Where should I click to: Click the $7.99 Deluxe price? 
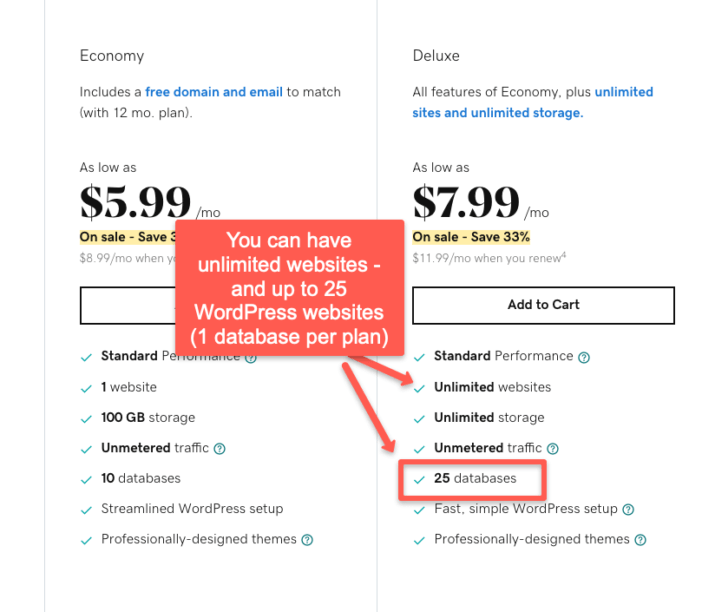[466, 202]
